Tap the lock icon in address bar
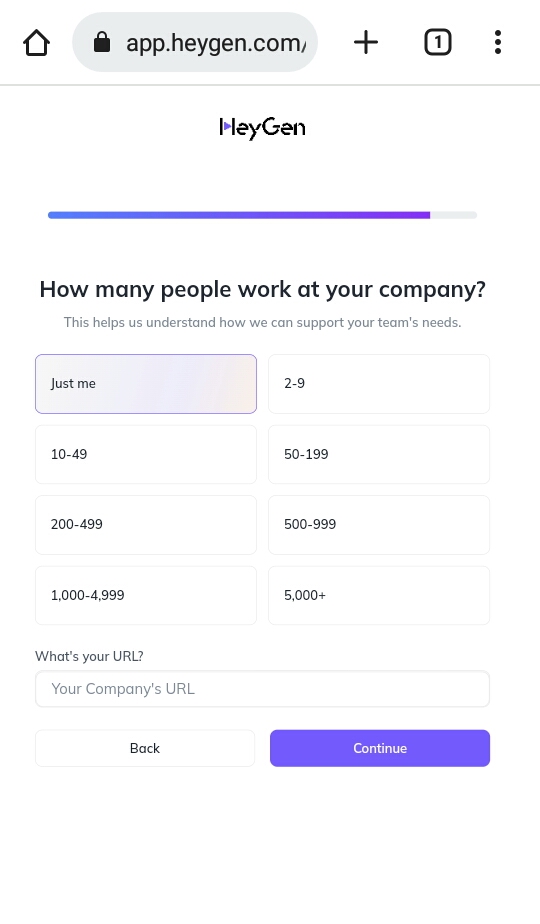Image resolution: width=540 pixels, height=924 pixels. pyautogui.click(x=102, y=42)
